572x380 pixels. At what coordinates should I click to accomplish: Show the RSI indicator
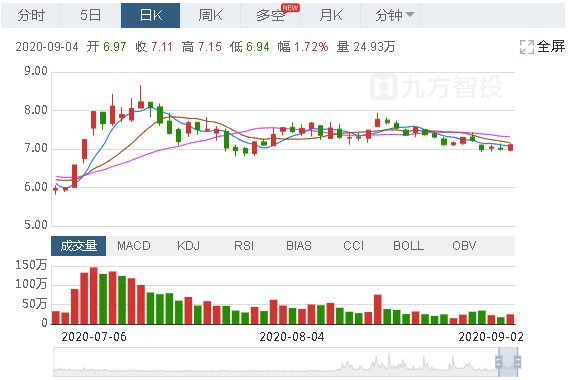click(244, 246)
